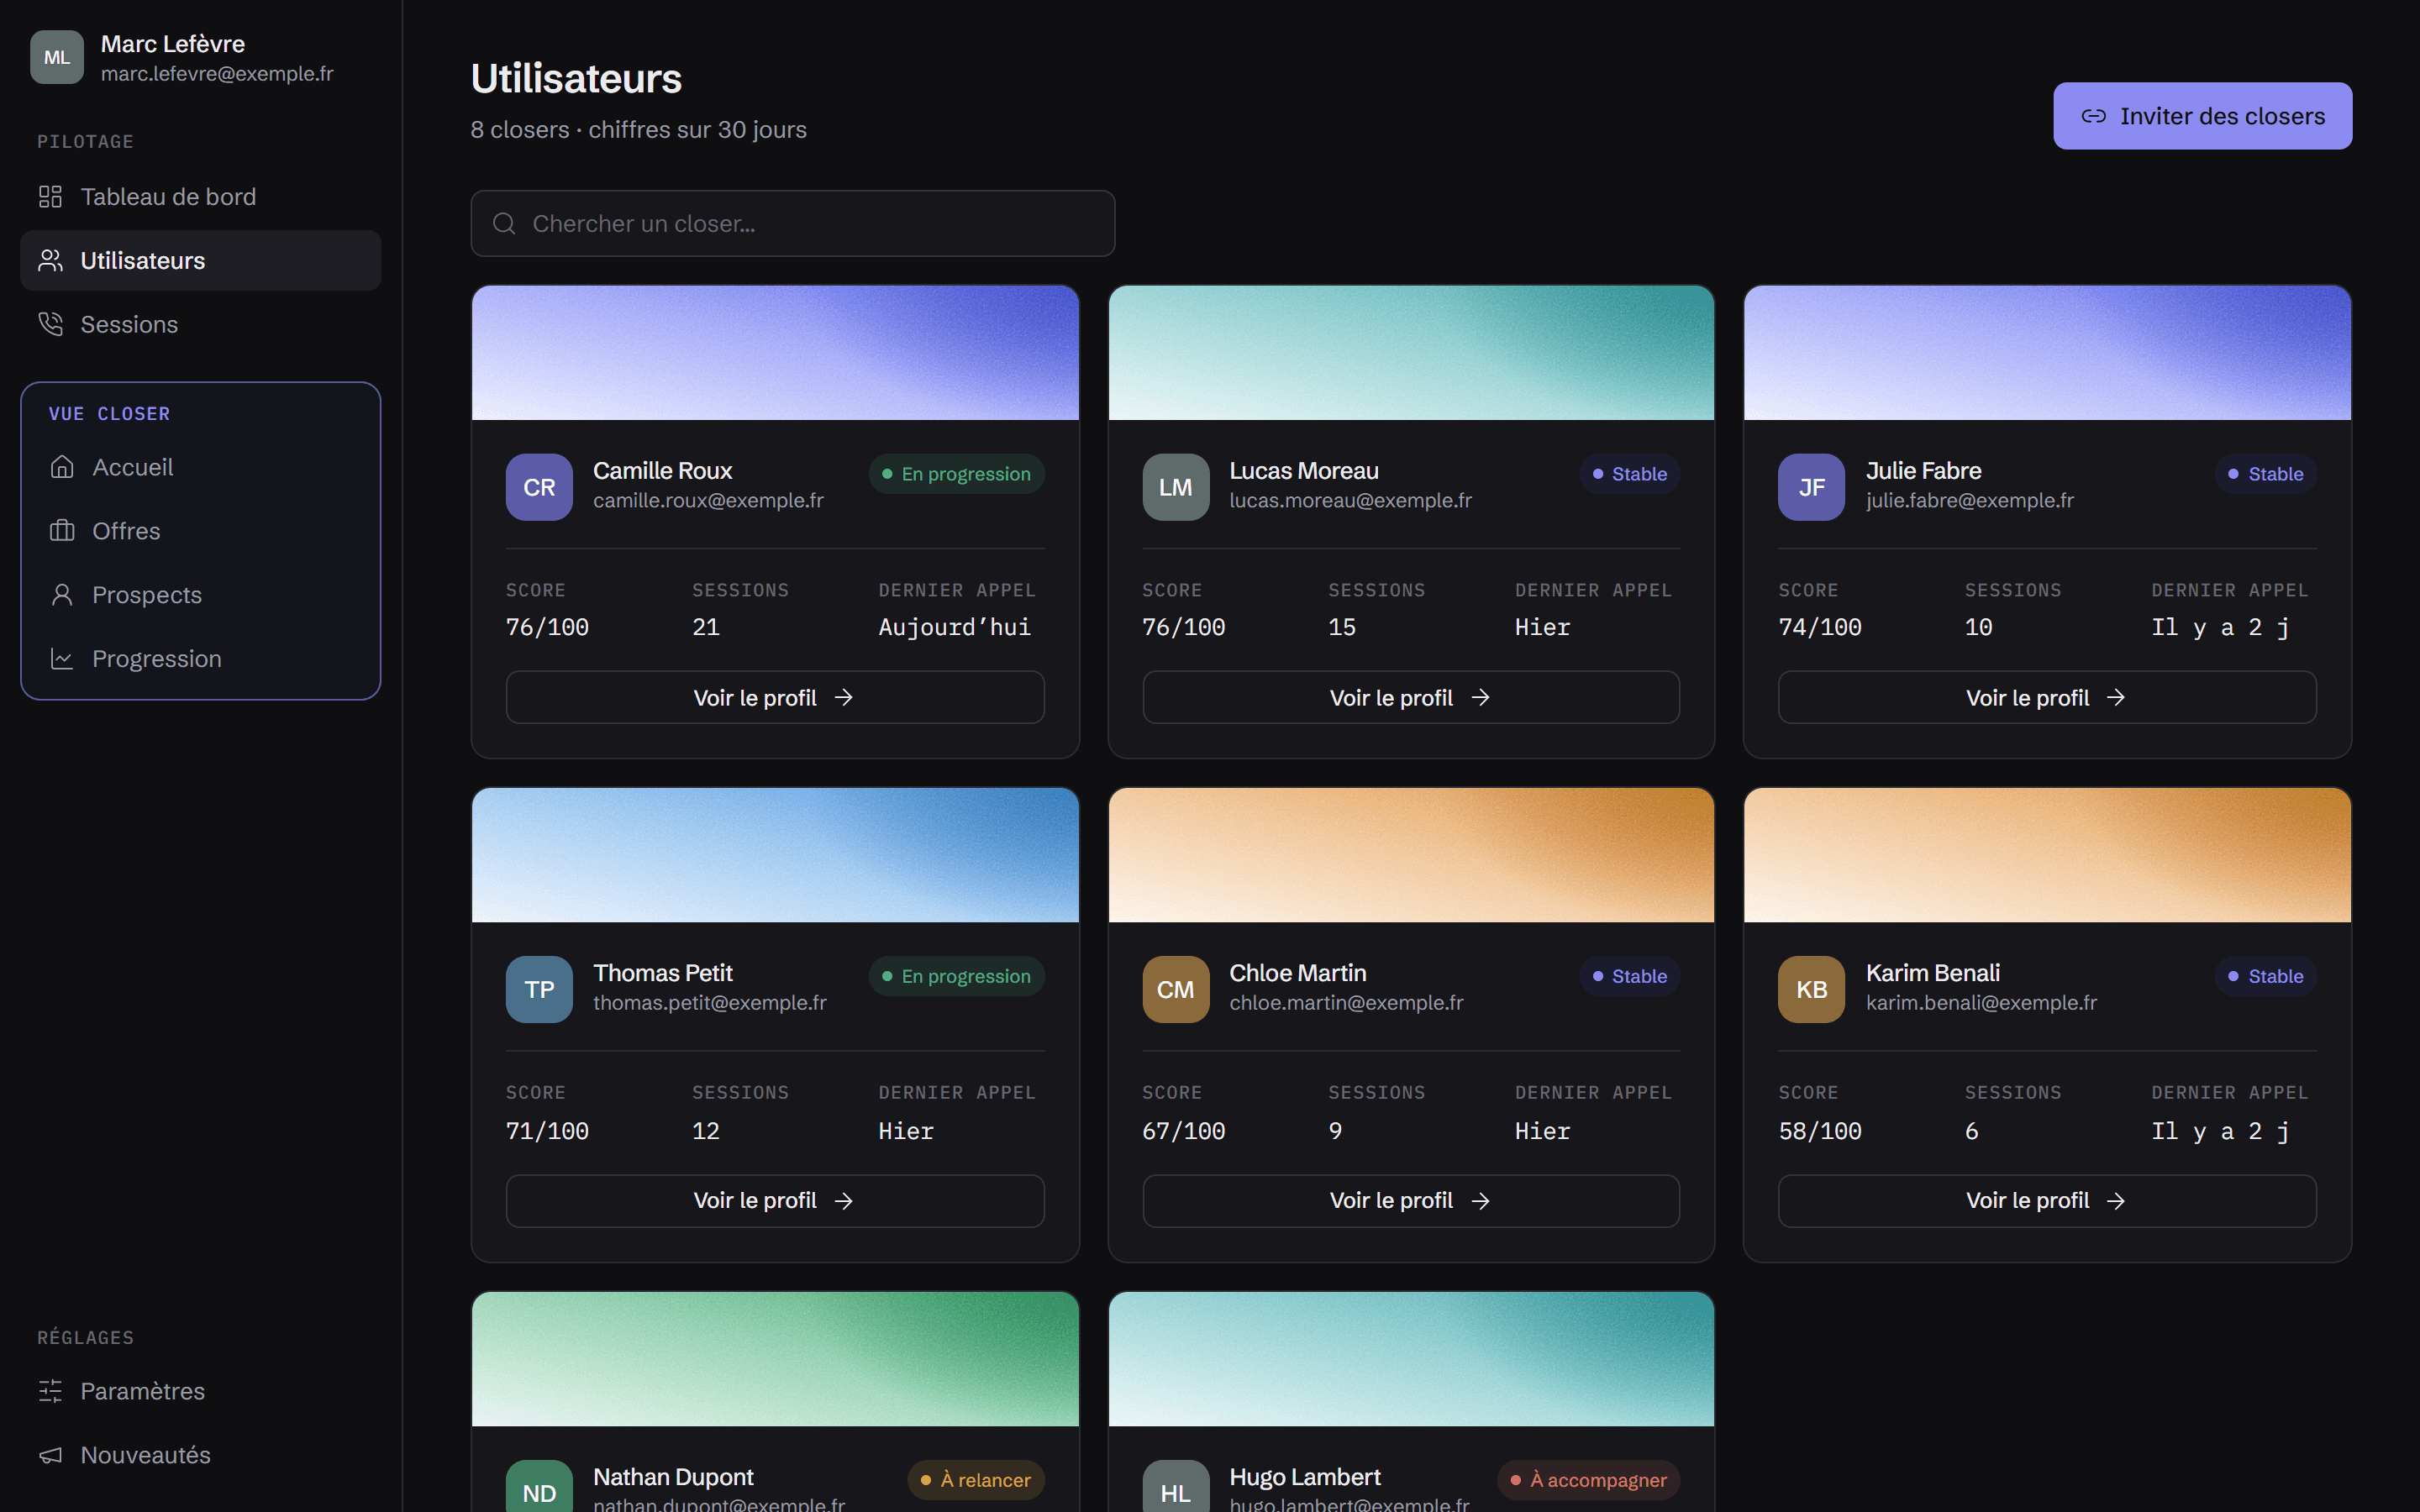Click the Paramètres sliders icon
The width and height of the screenshot is (2420, 1512).
click(50, 1391)
